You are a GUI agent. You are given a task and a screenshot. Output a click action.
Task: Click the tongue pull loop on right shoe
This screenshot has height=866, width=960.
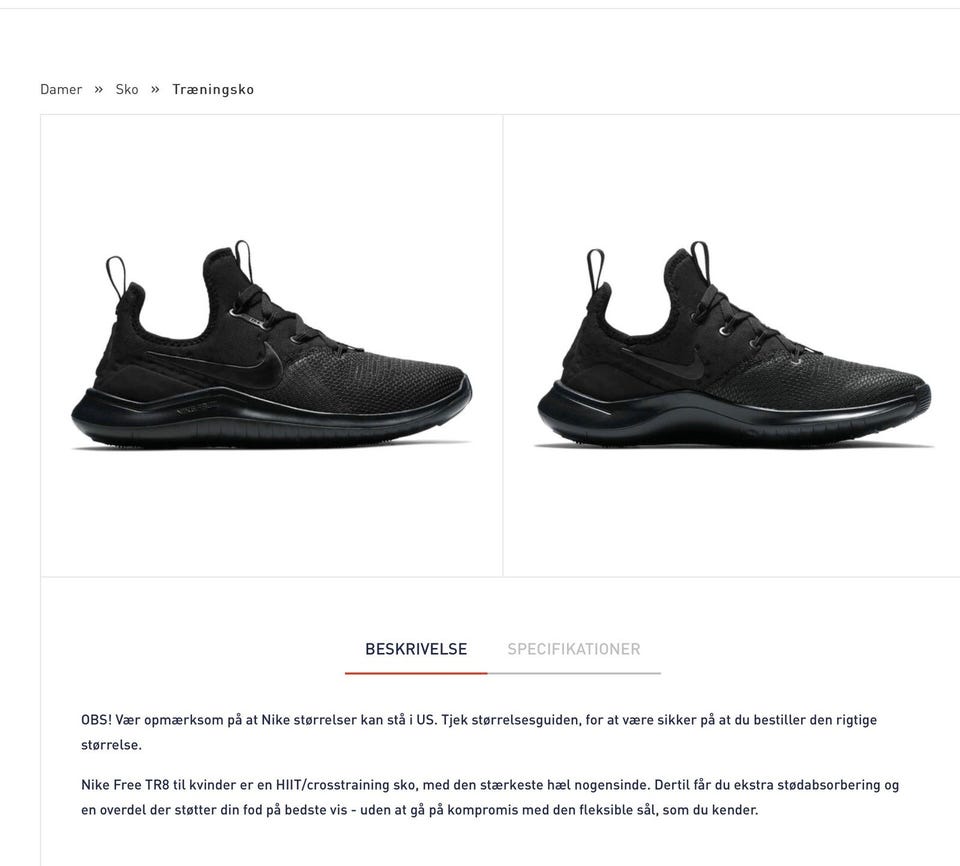pos(700,258)
